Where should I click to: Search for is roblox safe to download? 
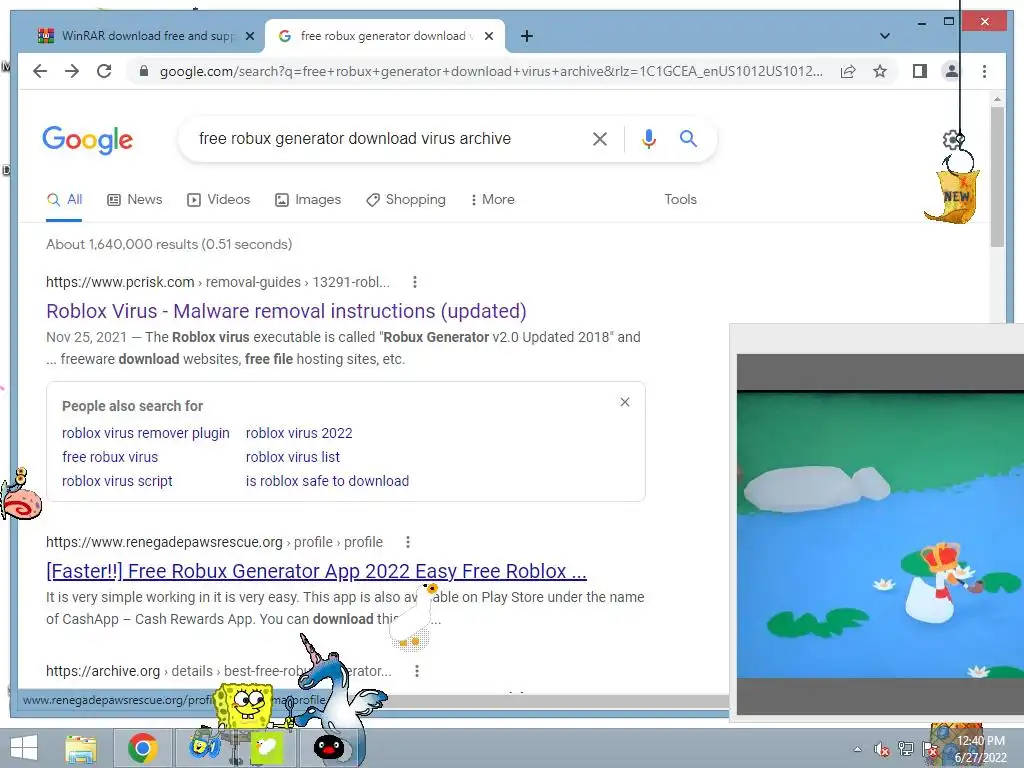327,481
